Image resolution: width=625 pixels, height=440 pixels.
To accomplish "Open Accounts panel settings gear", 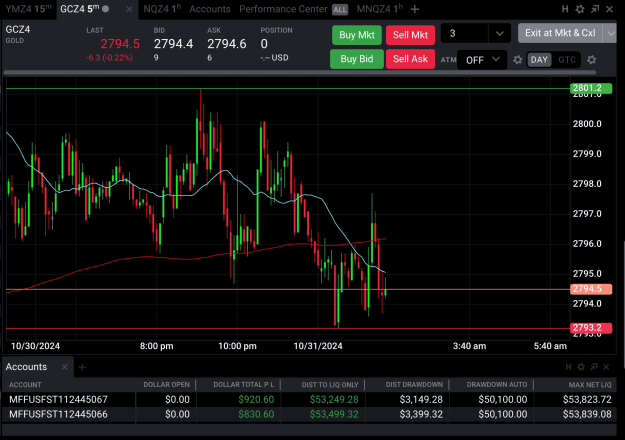I will [x=581, y=367].
